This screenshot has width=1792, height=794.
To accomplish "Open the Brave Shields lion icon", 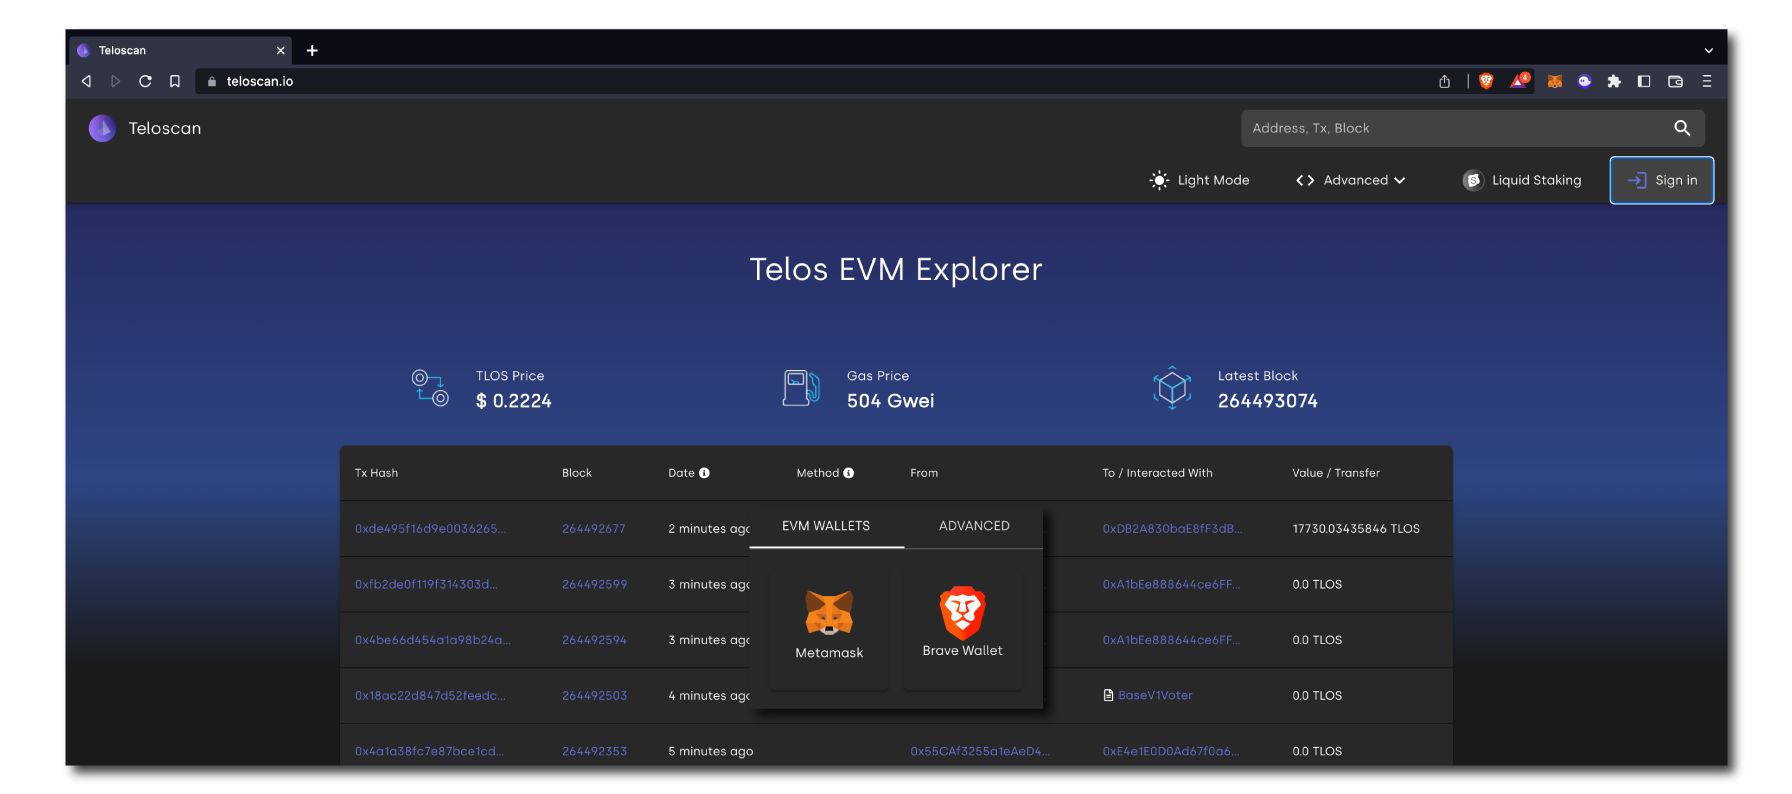I will (1486, 81).
